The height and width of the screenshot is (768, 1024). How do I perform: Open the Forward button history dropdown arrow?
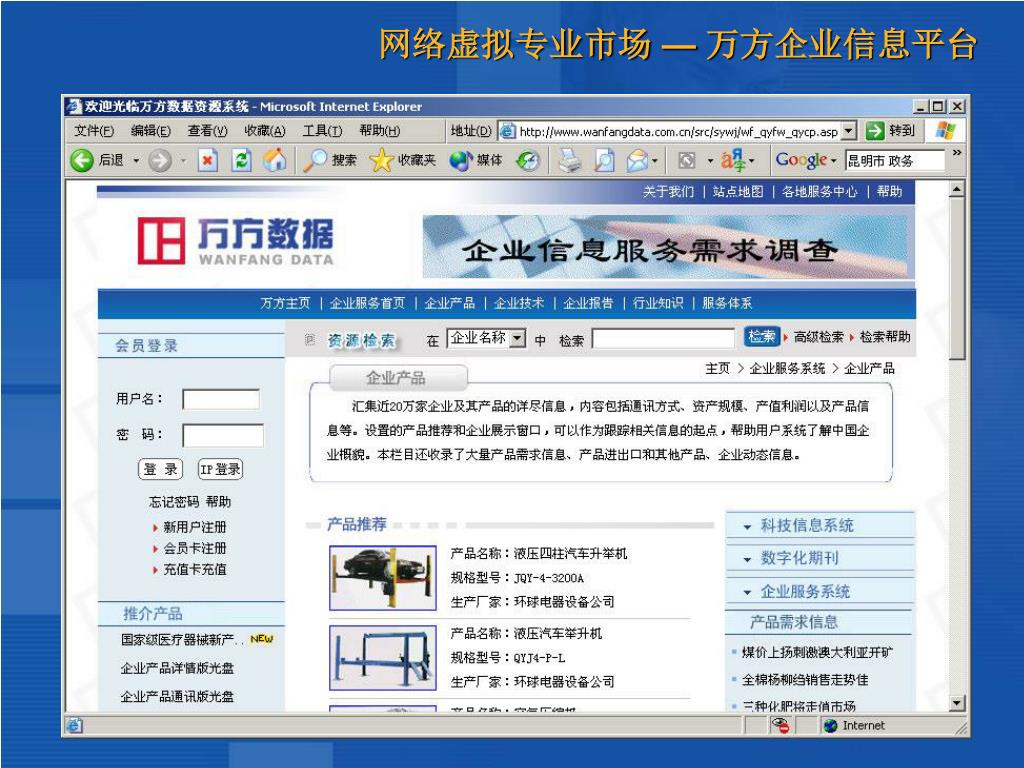[x=184, y=160]
